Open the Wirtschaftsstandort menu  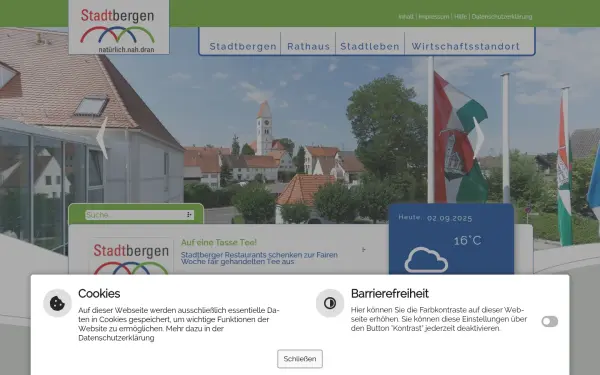466,46
